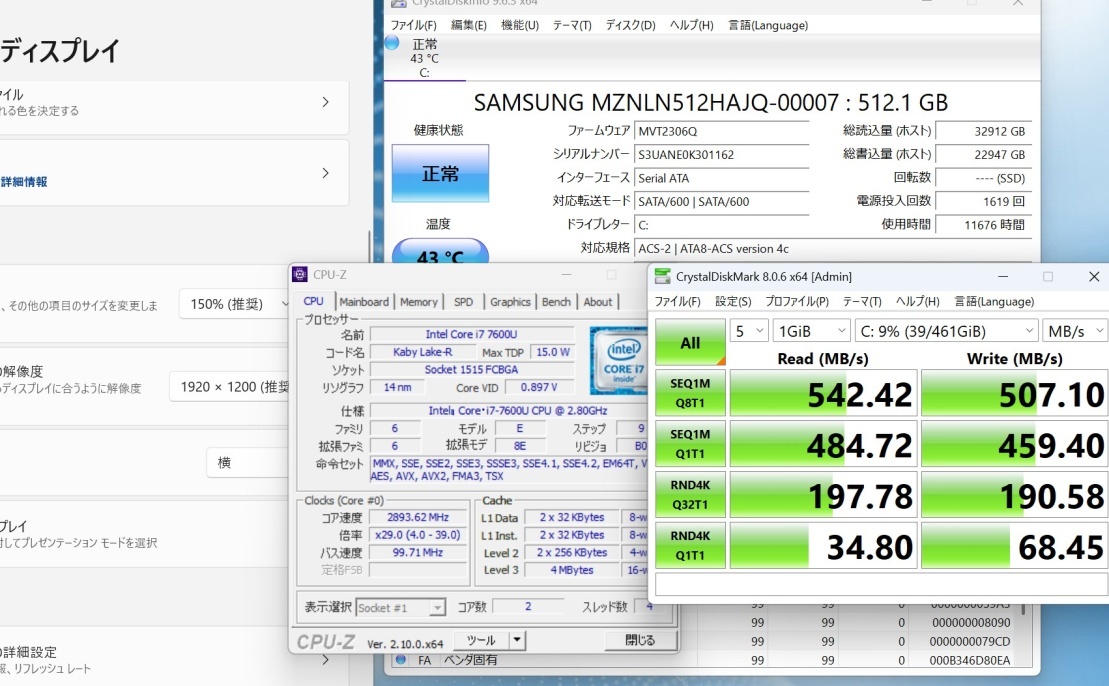Open CrystalDiskMark ヘルプ(H) menu

click(x=918, y=301)
